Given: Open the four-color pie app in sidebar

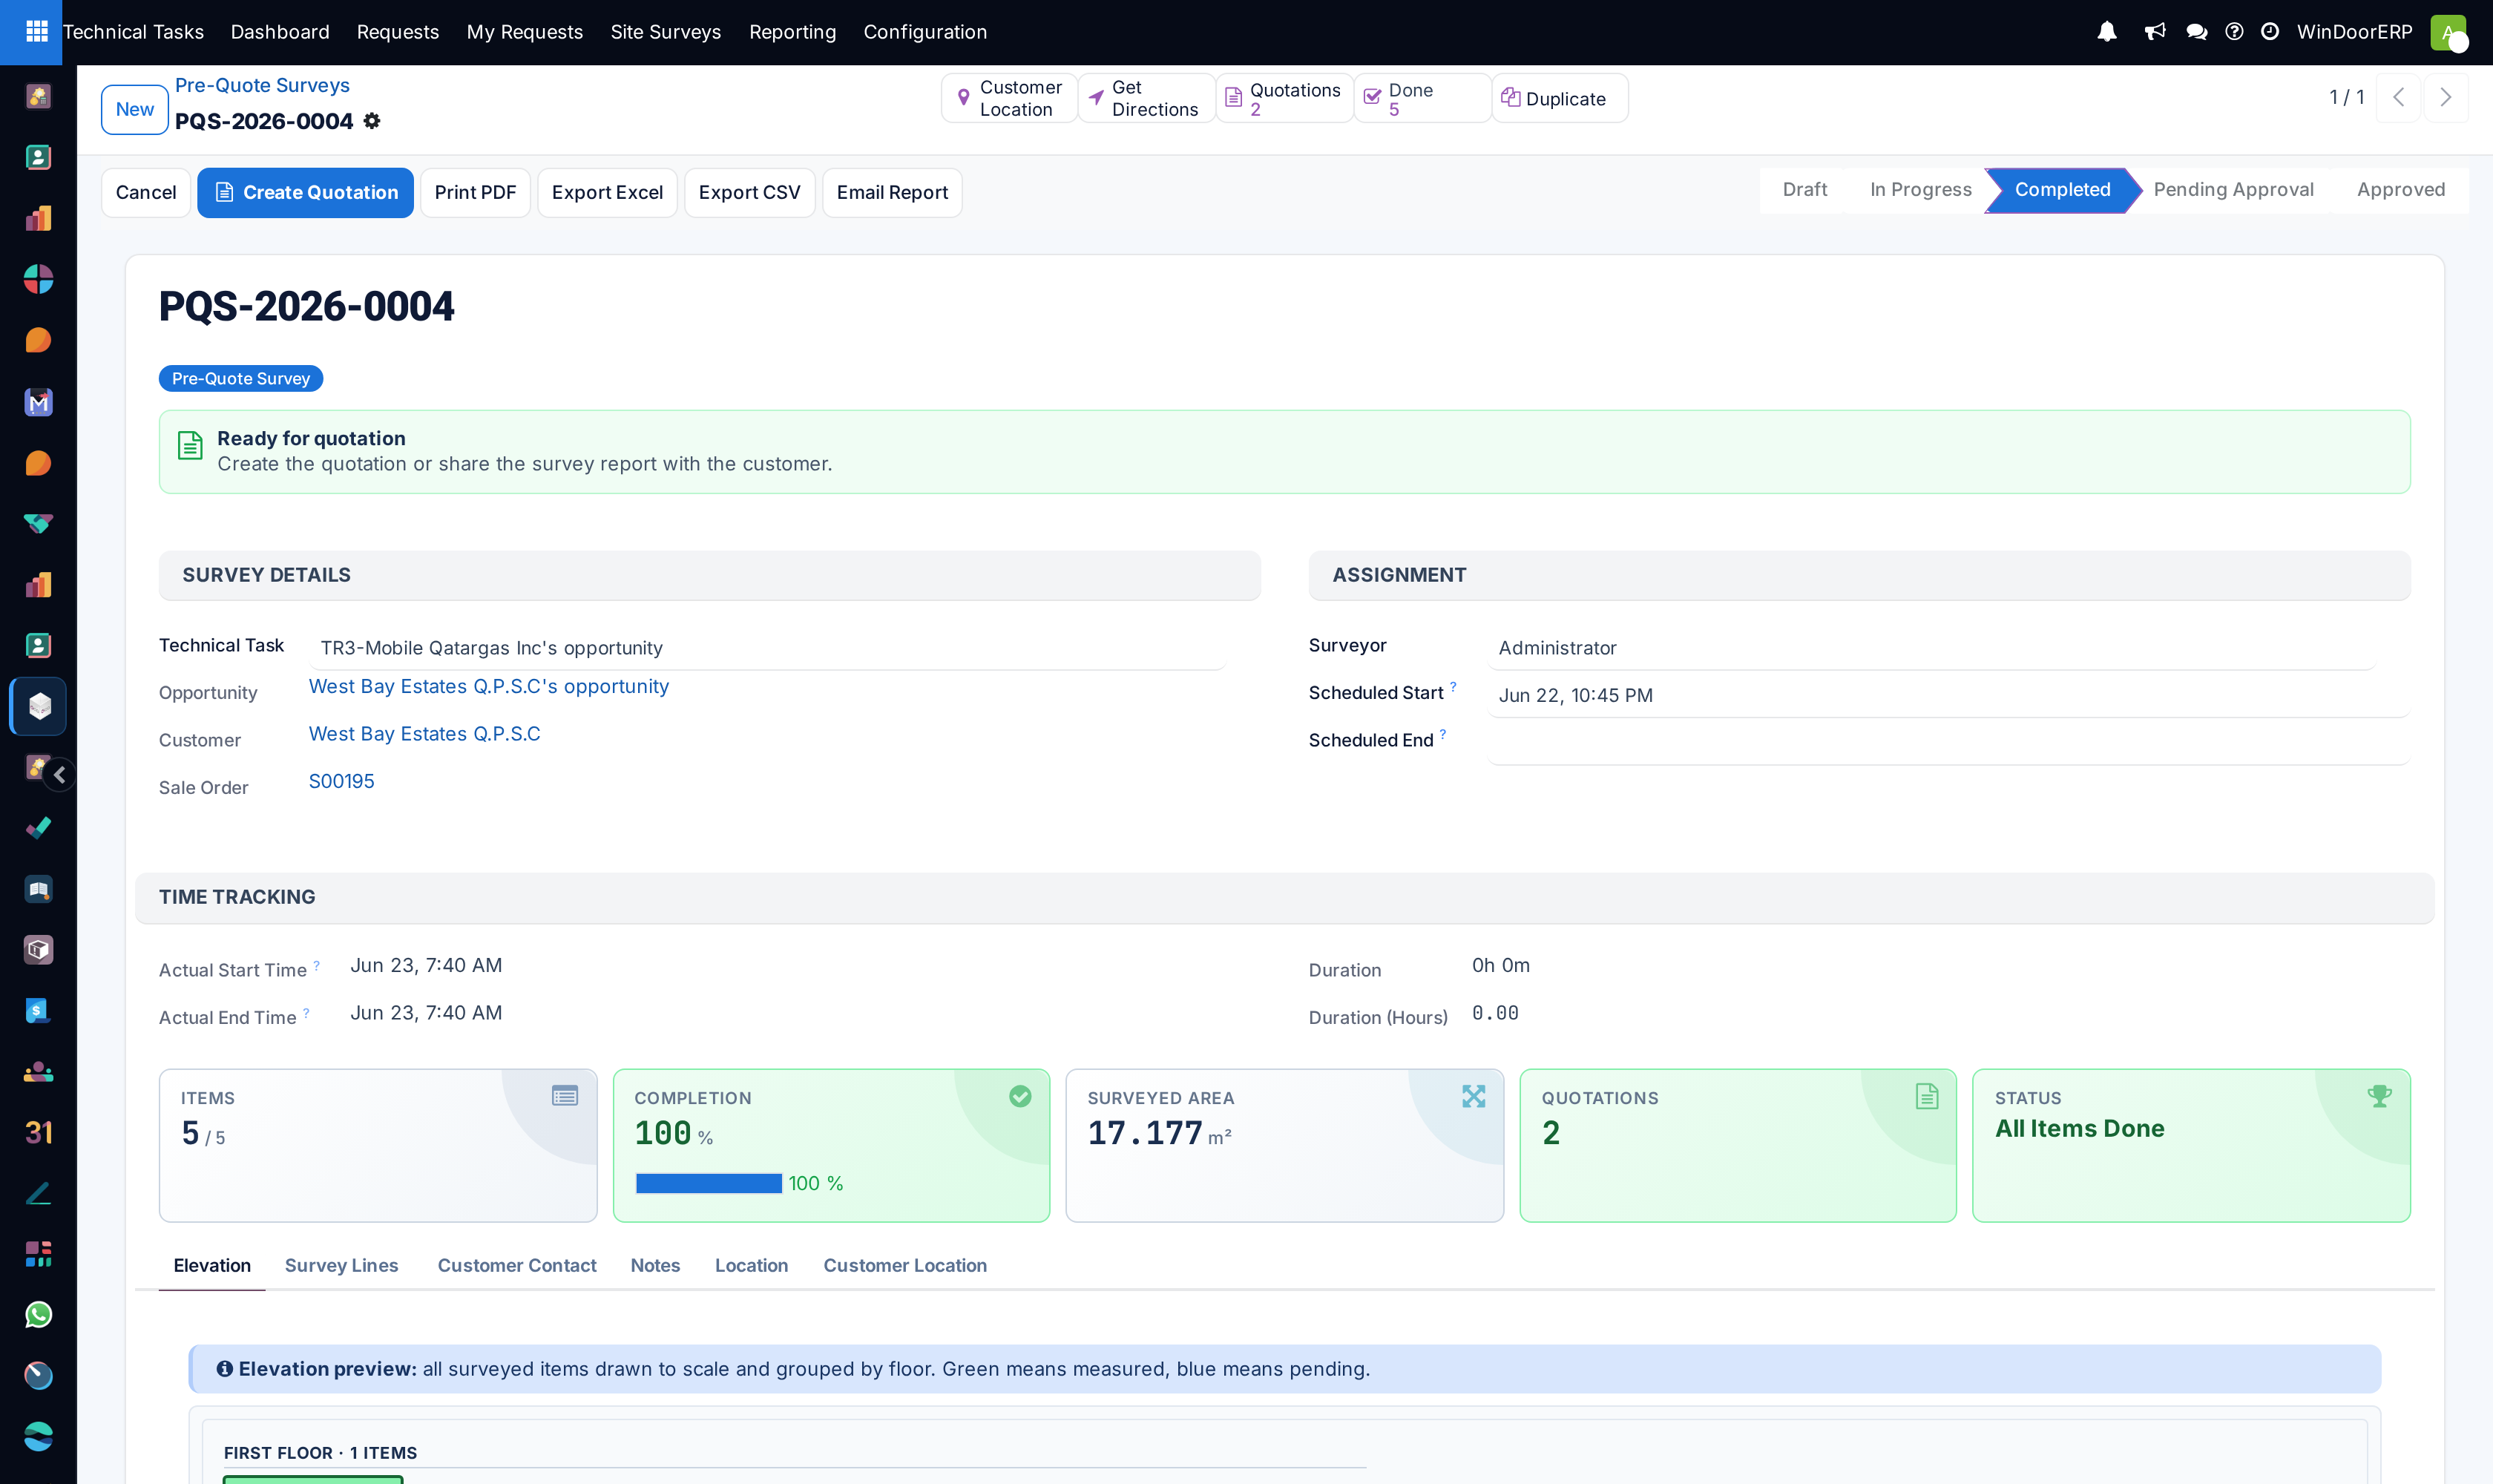Looking at the screenshot, I should pos(38,279).
